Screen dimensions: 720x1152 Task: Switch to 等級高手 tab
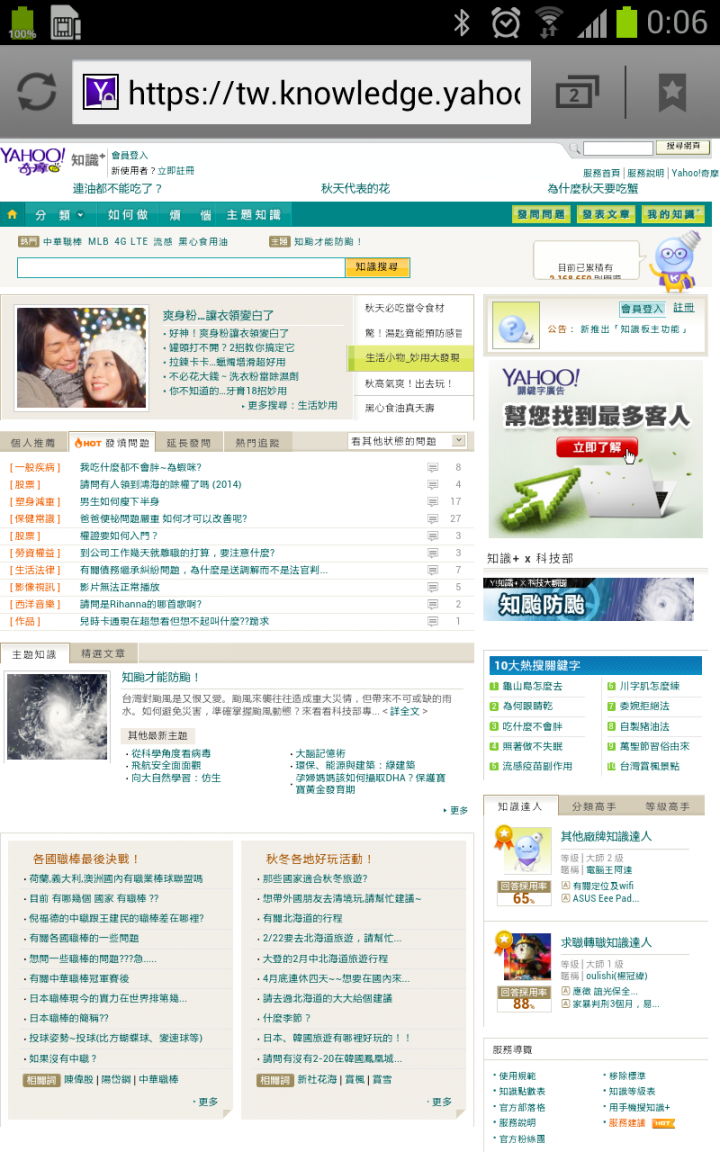pyautogui.click(x=667, y=806)
